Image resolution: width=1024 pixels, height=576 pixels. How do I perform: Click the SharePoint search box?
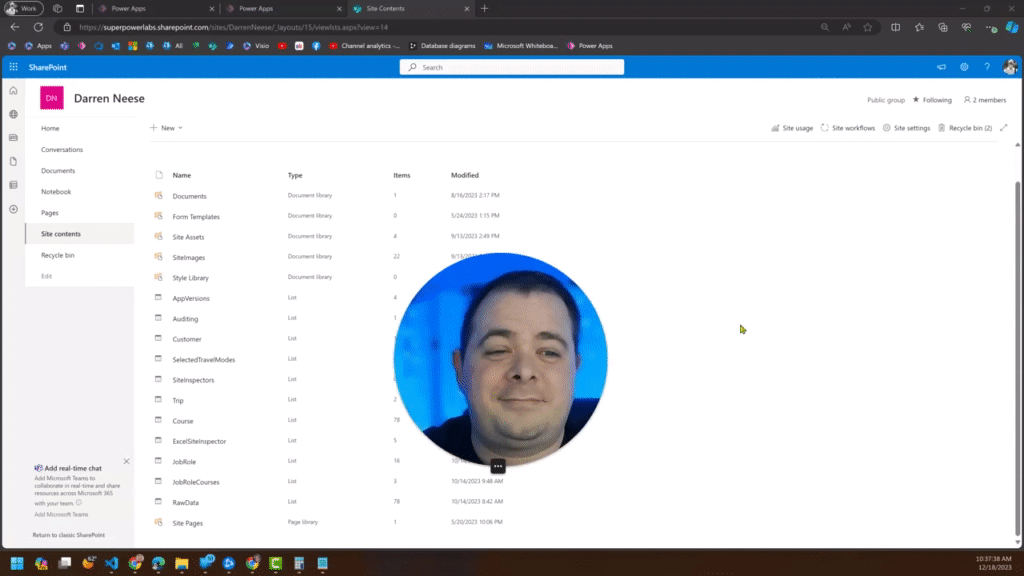tap(511, 67)
